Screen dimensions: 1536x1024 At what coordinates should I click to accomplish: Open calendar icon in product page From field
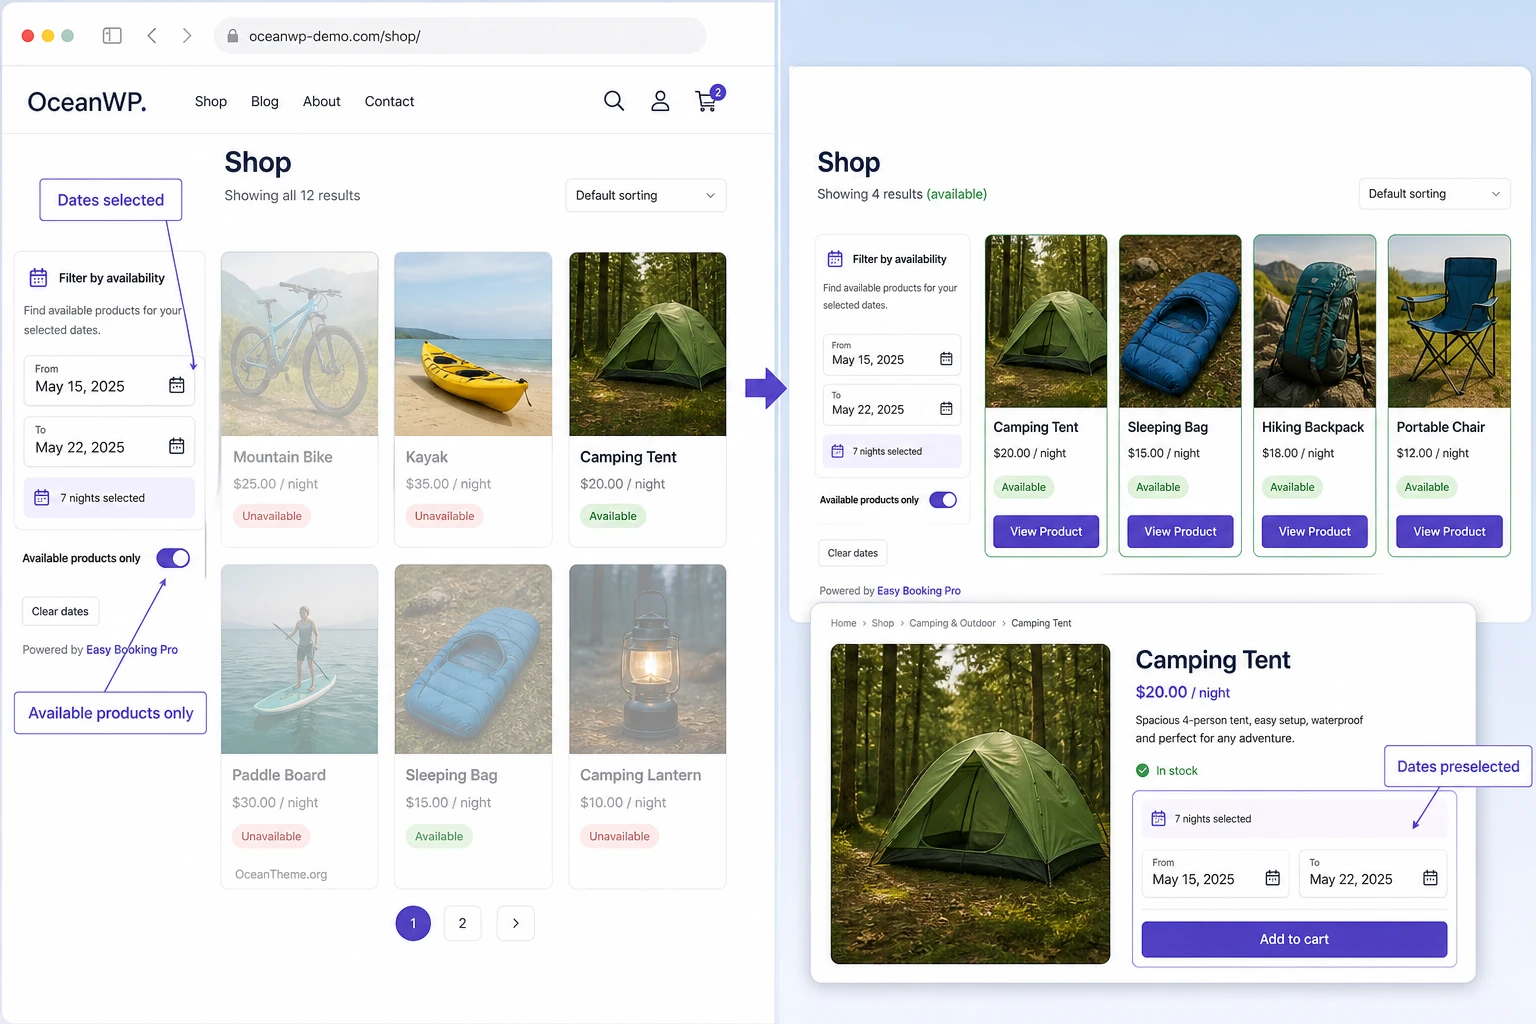pyautogui.click(x=1272, y=878)
